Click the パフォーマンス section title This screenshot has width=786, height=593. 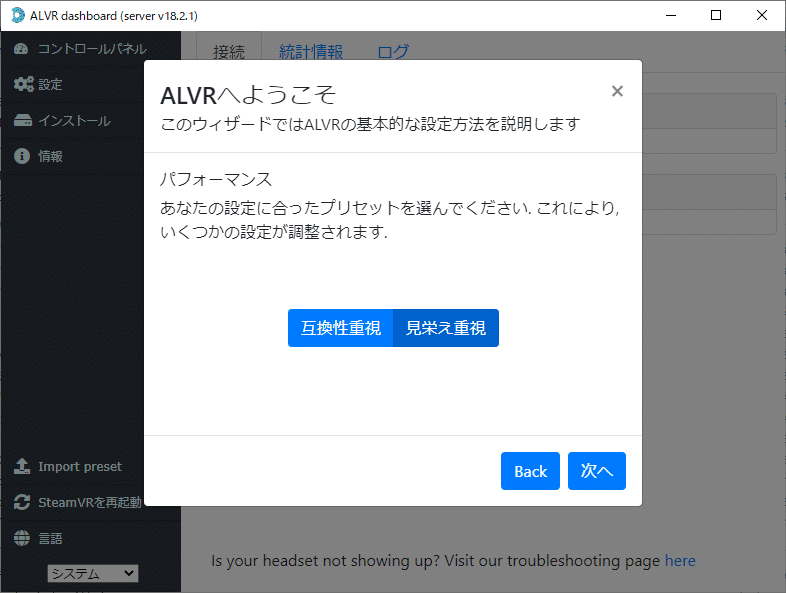[216, 179]
